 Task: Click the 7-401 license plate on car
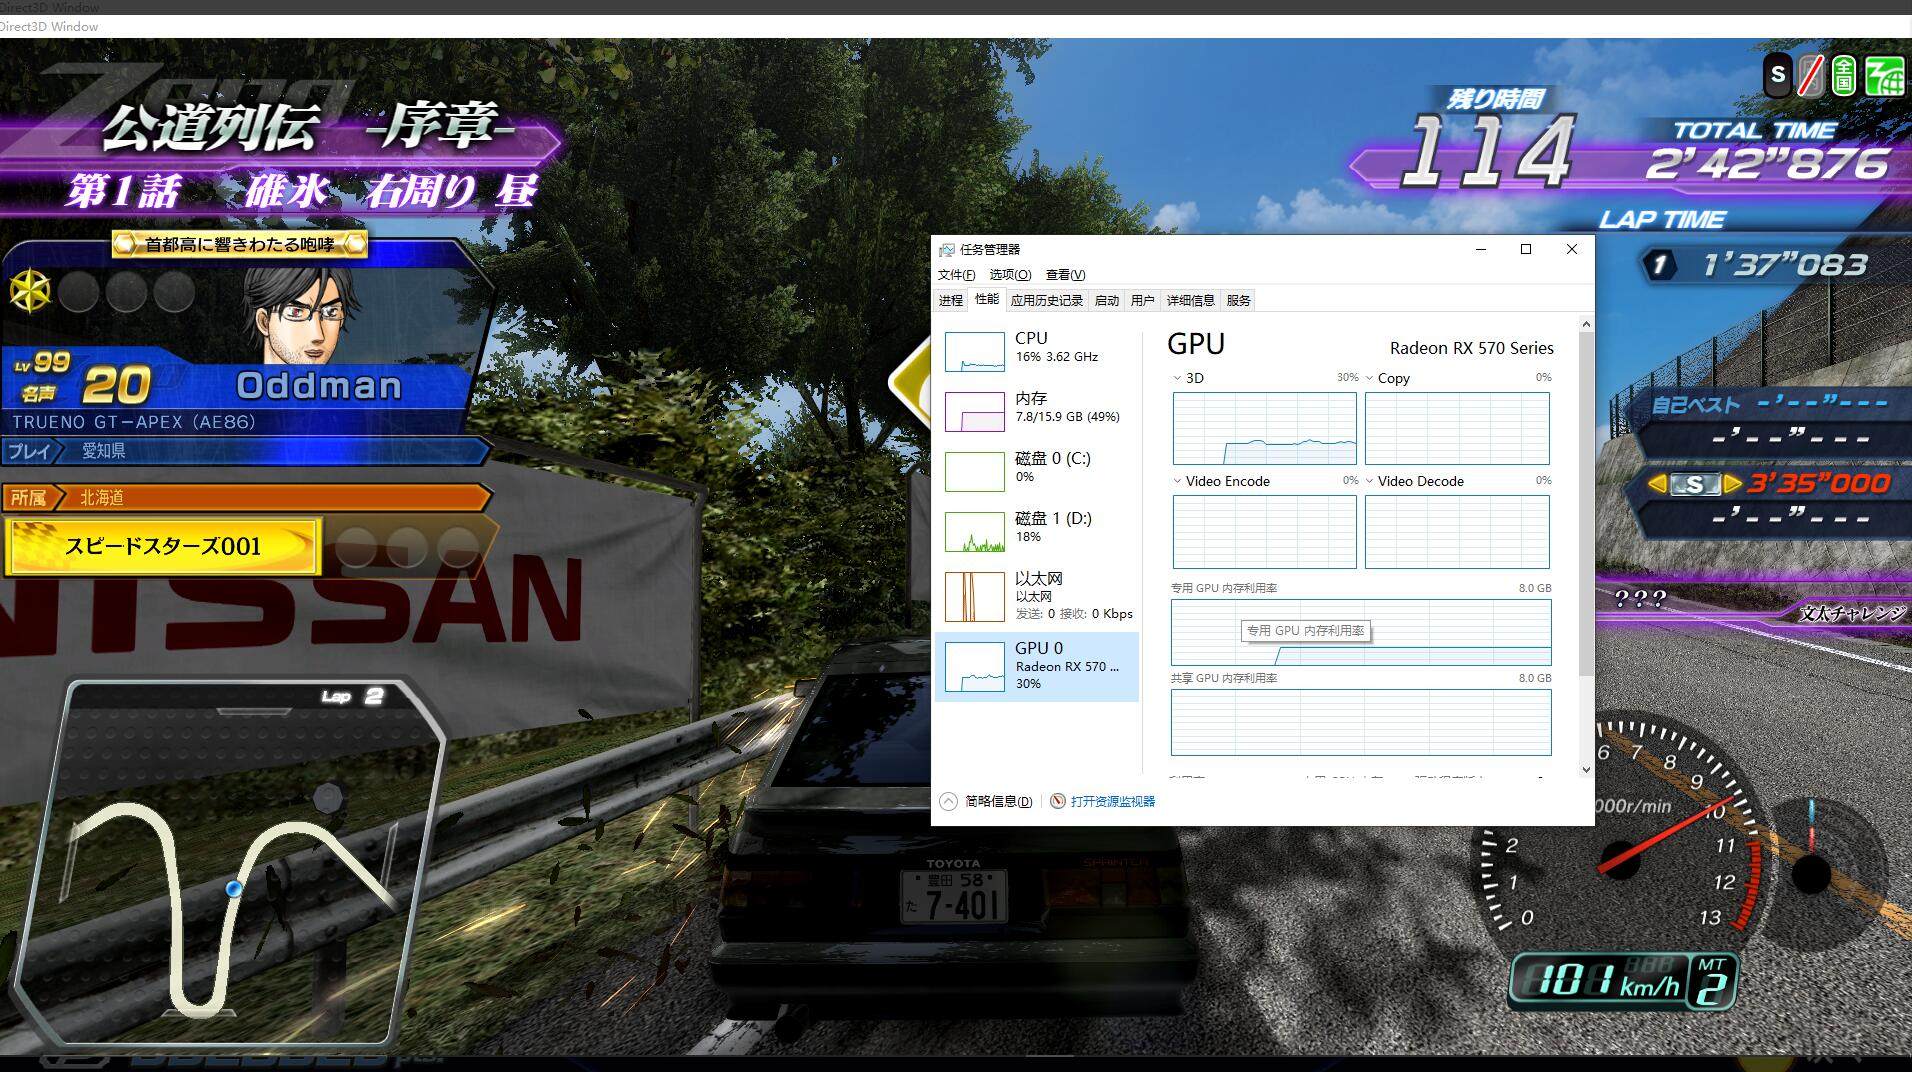coord(953,896)
